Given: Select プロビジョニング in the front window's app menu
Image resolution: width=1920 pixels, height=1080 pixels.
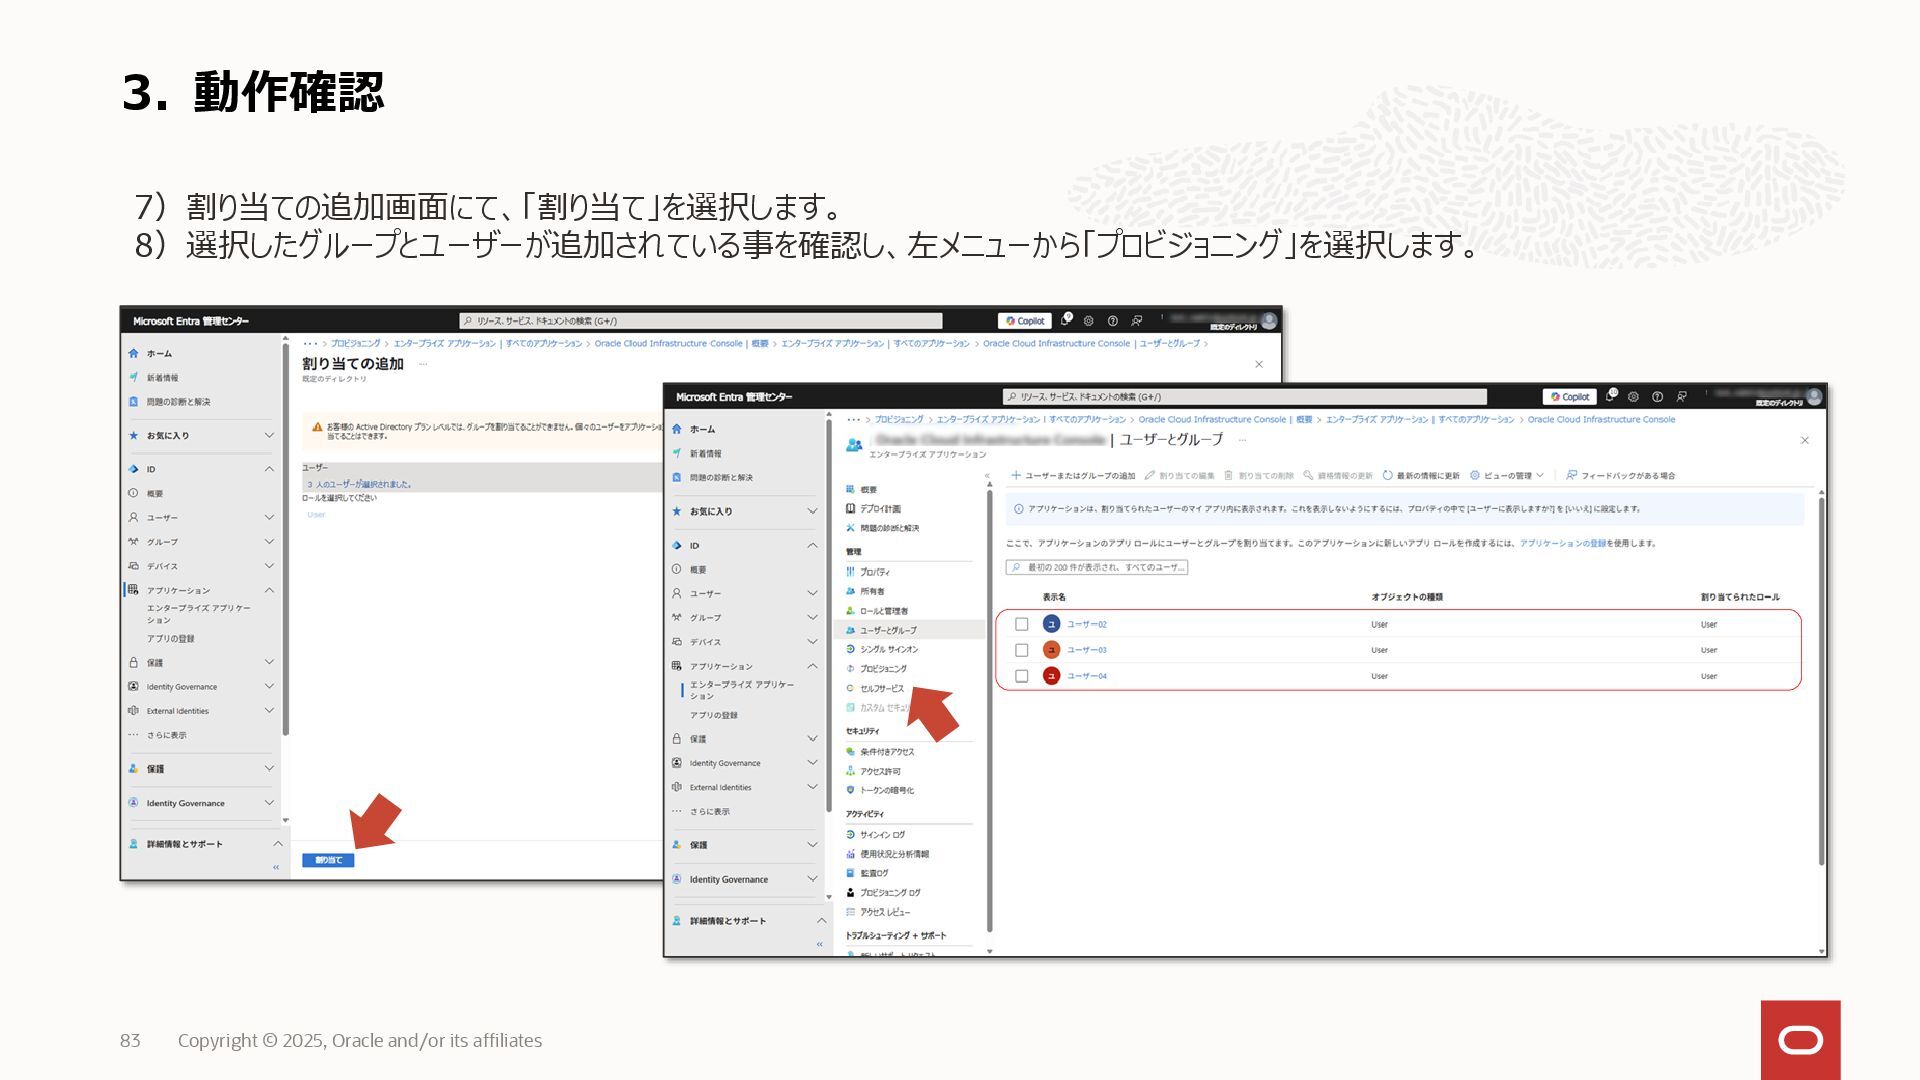Looking at the screenshot, I should coord(883,668).
